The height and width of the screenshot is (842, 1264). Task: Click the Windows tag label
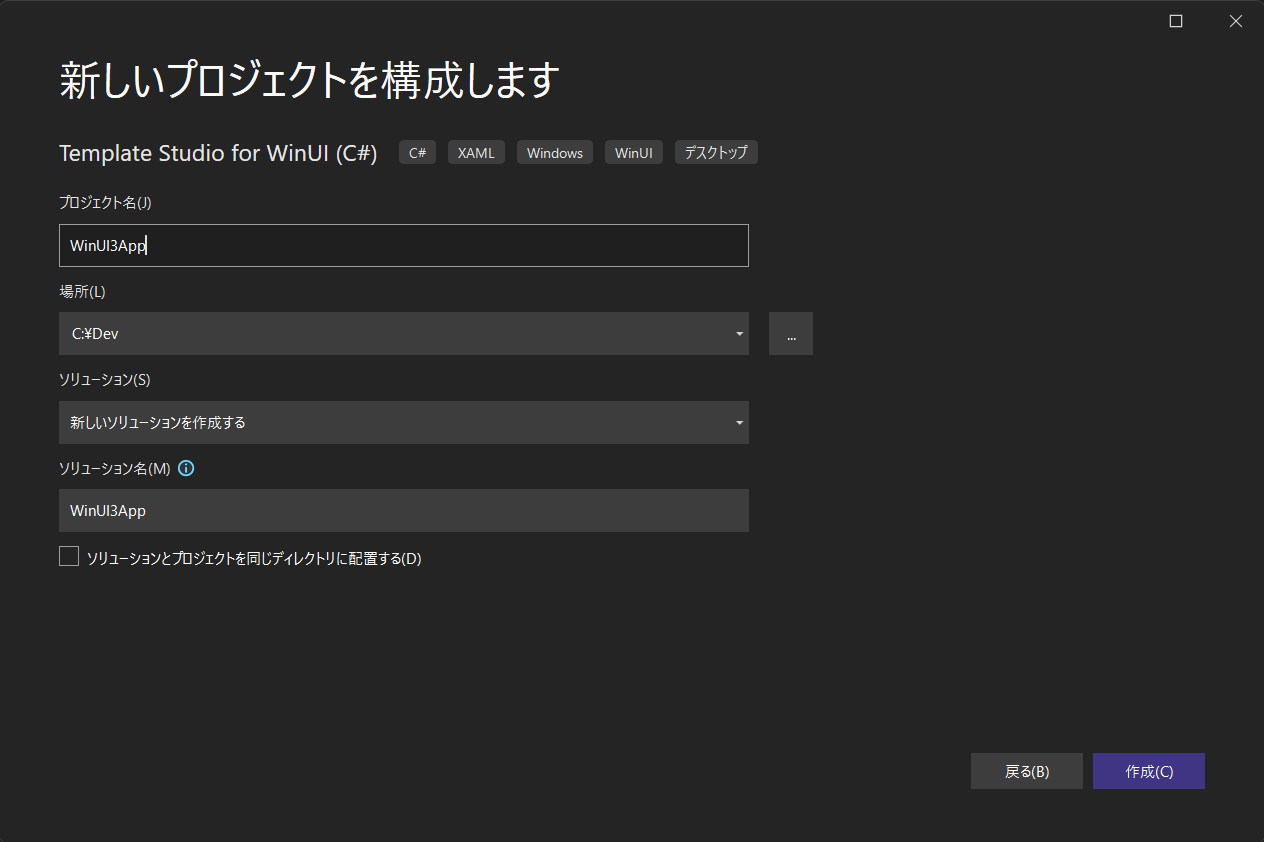click(x=555, y=153)
